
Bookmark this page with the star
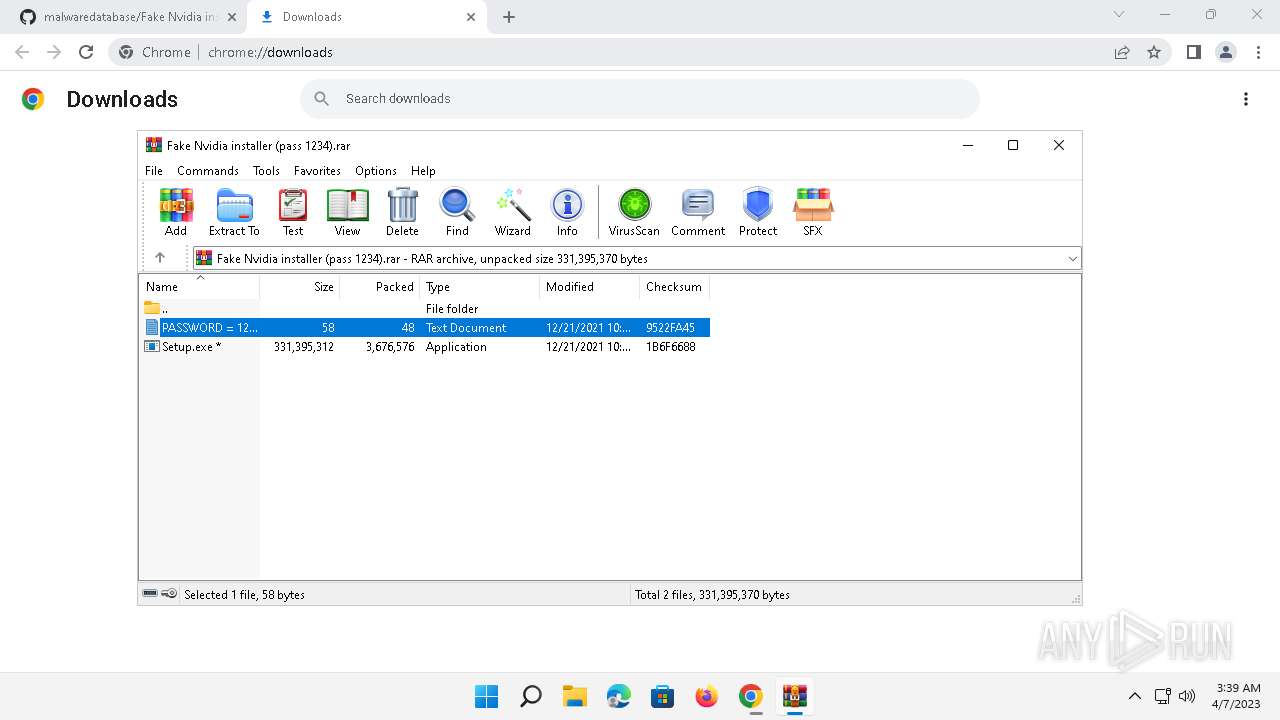pos(1154,52)
